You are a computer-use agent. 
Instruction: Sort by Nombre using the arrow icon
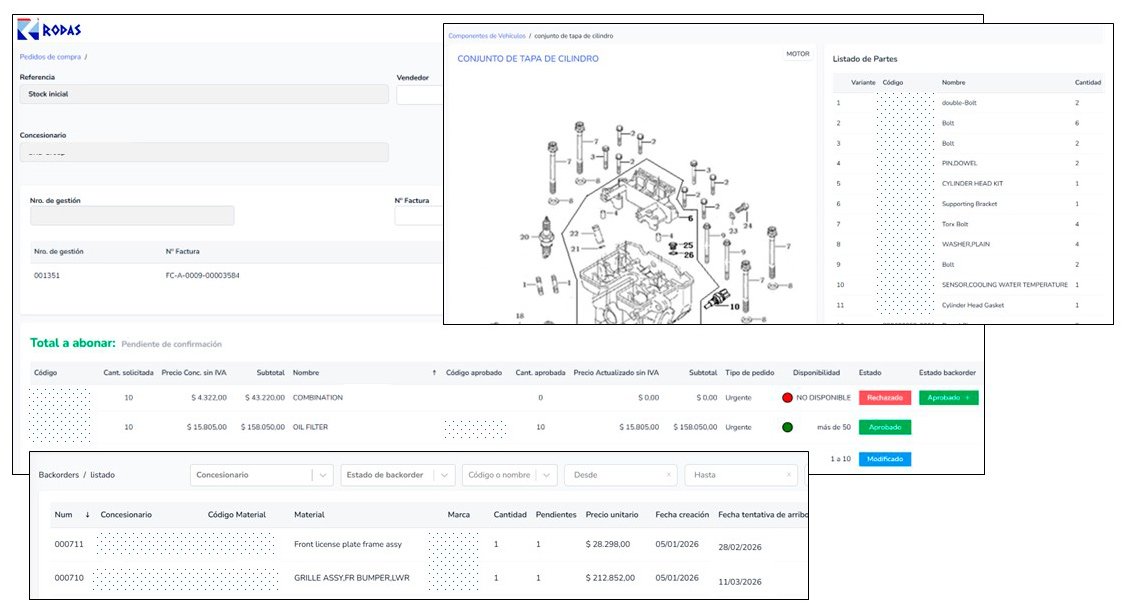434,373
